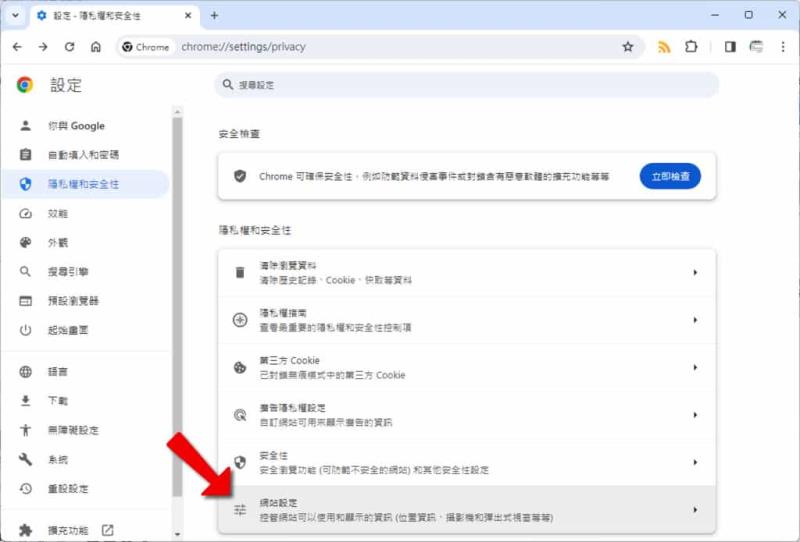Click the 安全檢查 section heading

[x=239, y=134]
